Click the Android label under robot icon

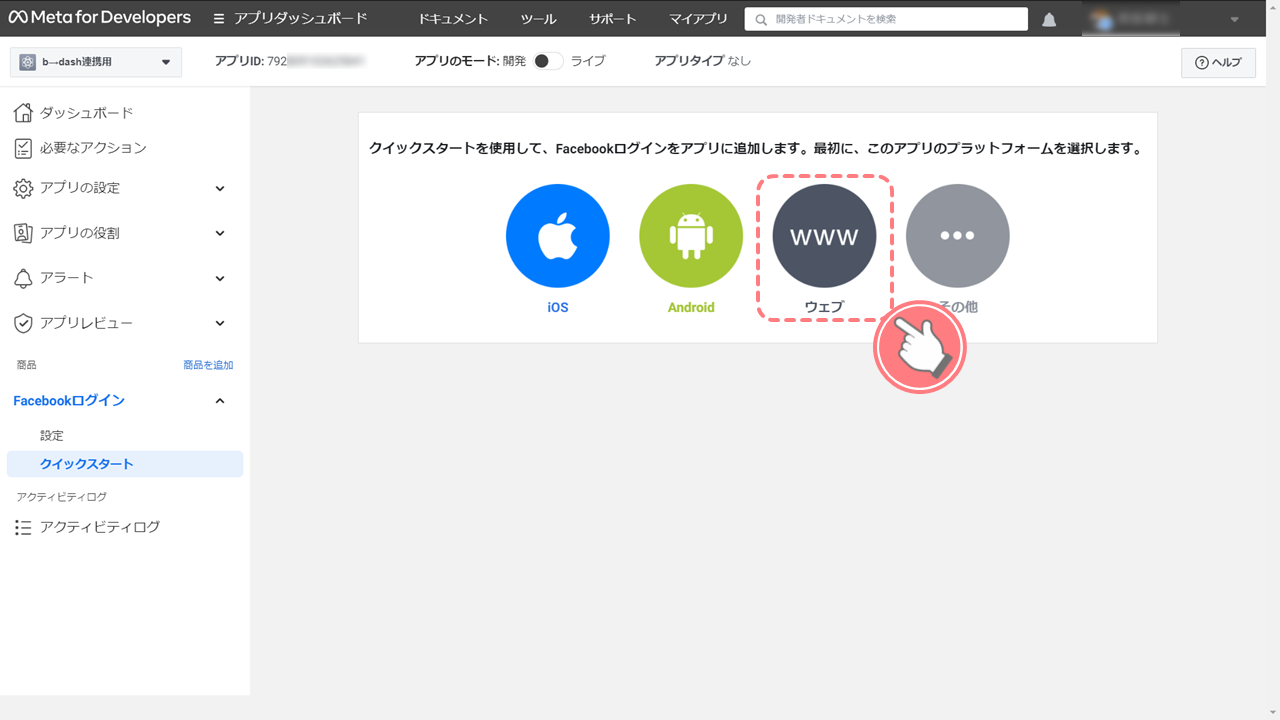pyautogui.click(x=691, y=307)
